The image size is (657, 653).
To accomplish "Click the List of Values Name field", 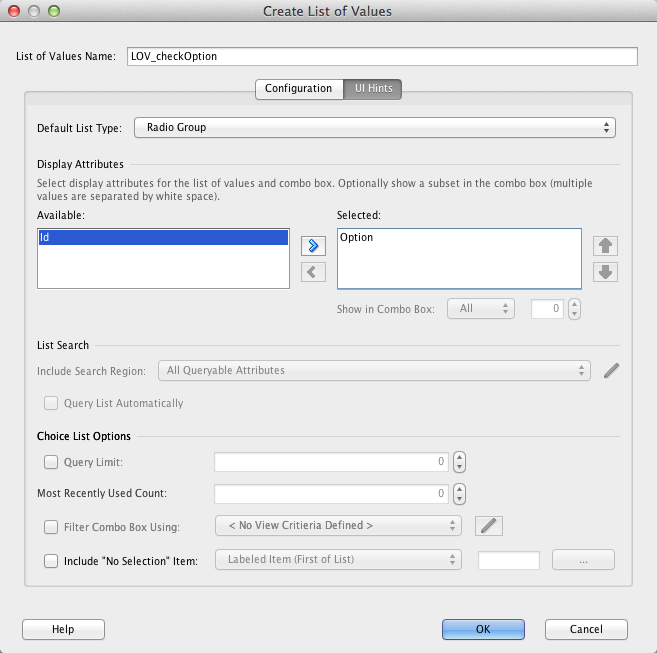I will tap(382, 56).
